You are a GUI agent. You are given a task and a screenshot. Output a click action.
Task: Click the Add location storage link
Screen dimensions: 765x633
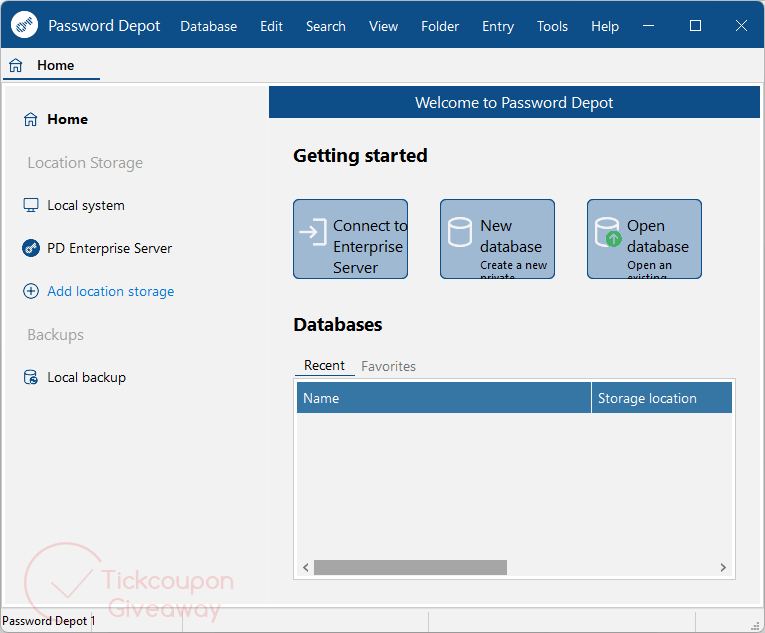tap(111, 291)
